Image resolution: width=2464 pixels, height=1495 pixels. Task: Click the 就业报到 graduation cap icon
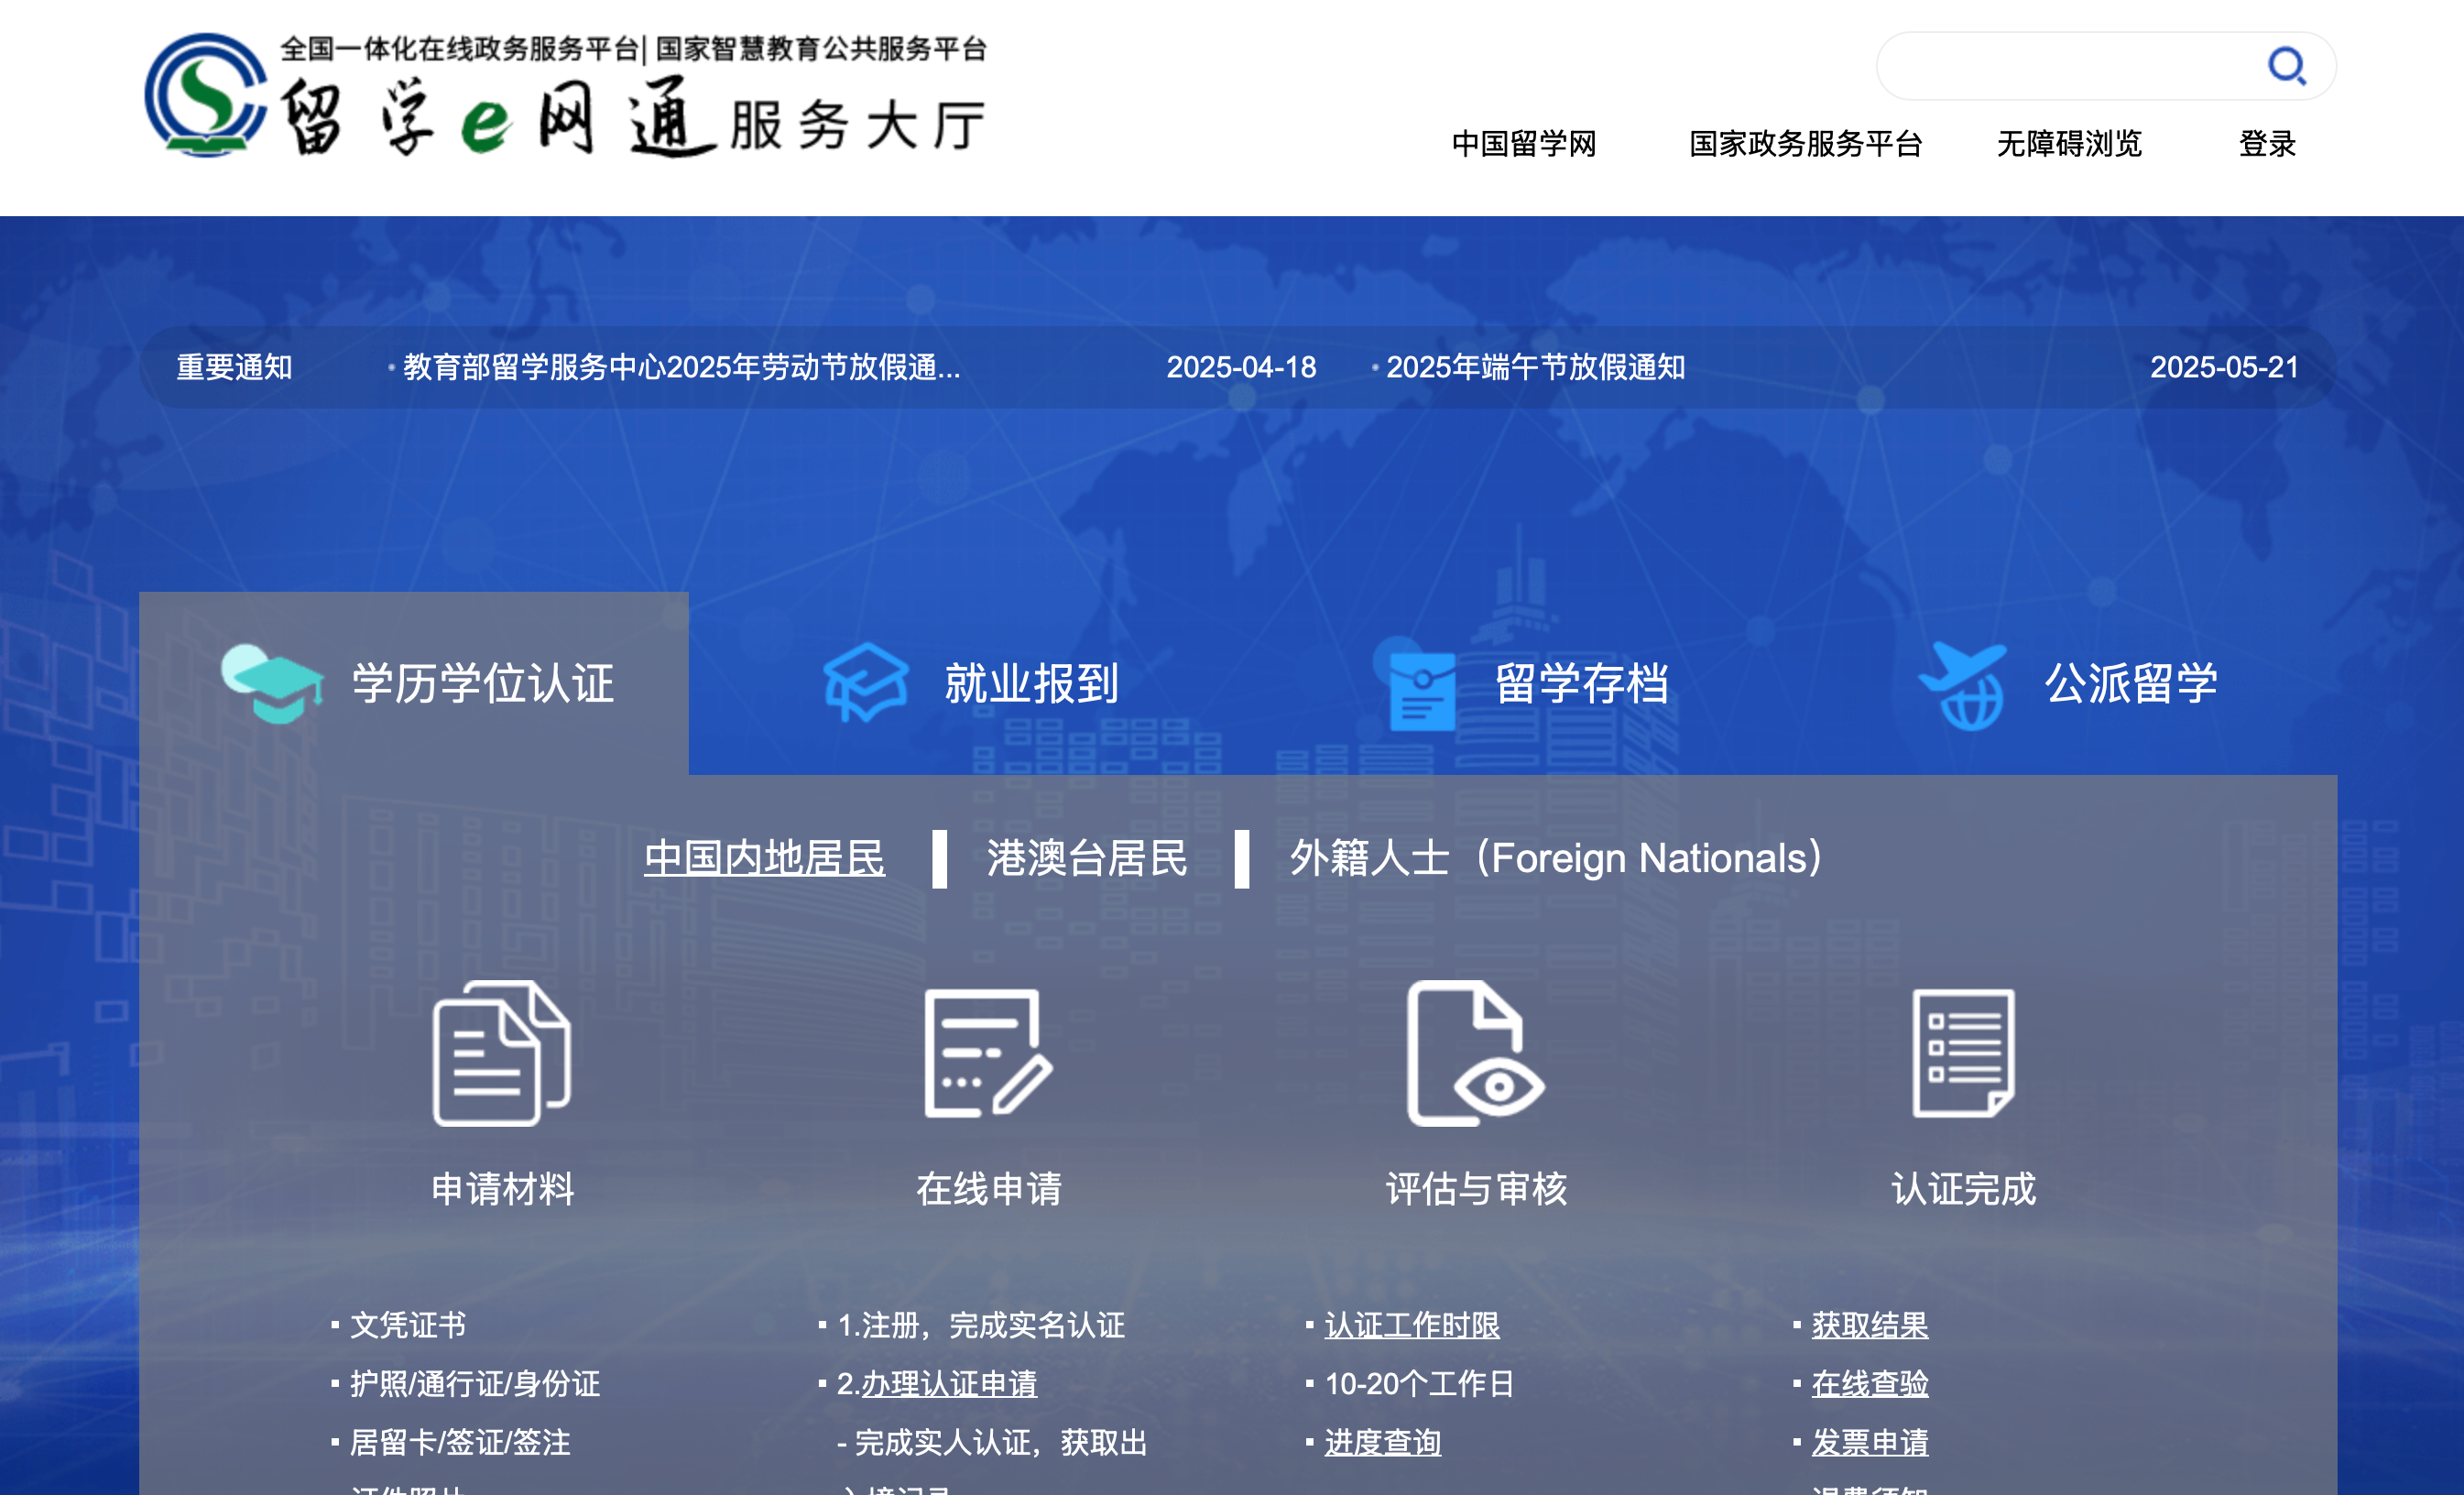click(x=865, y=682)
